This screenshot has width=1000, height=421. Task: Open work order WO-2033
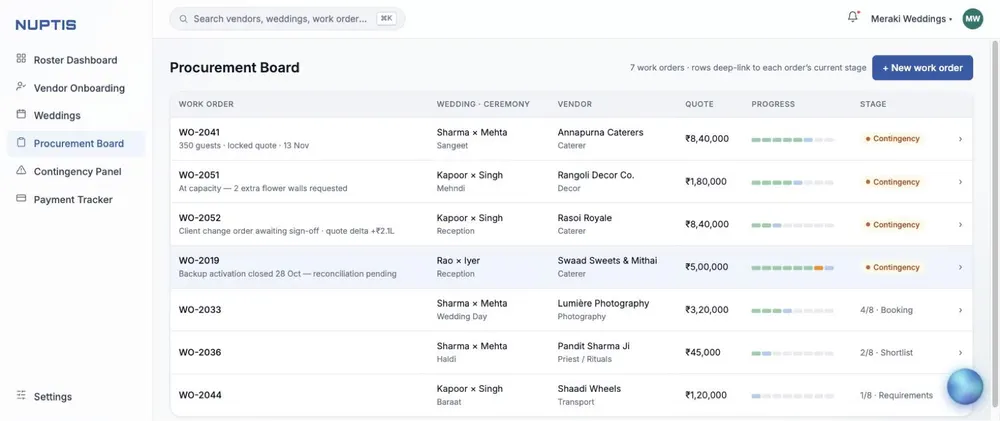coord(571,310)
